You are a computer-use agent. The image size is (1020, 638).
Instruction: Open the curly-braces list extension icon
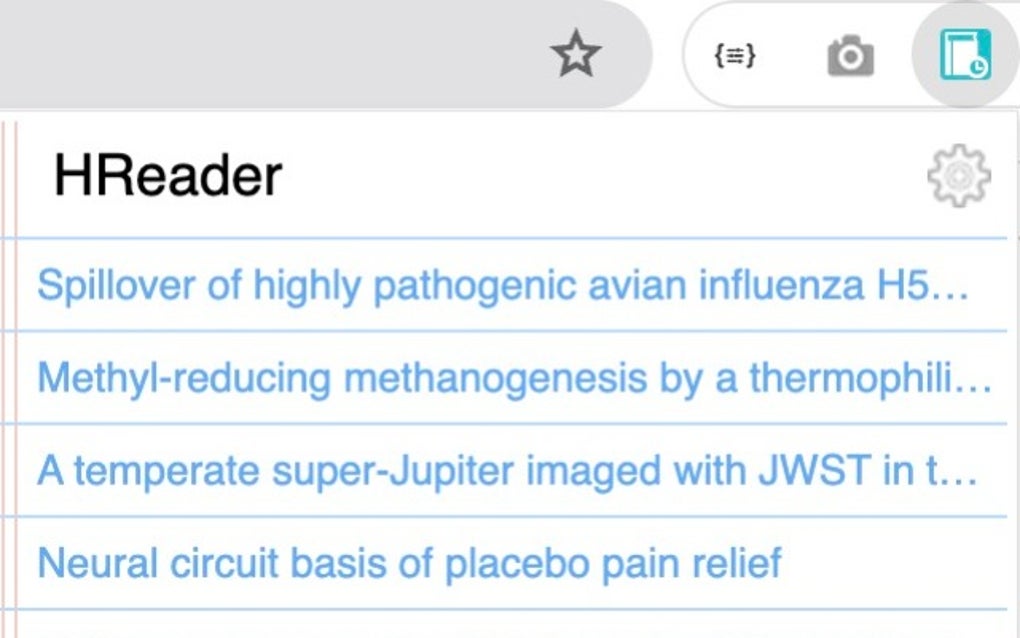734,56
